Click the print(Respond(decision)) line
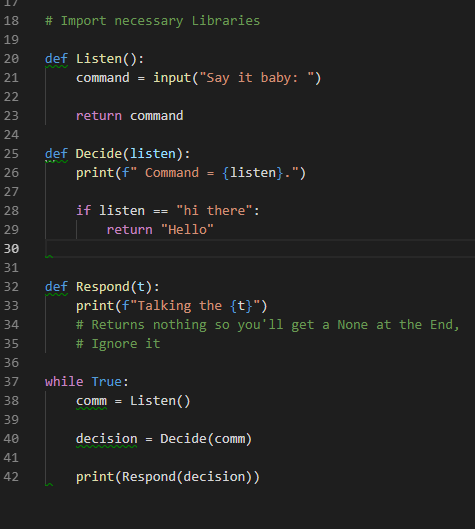This screenshot has width=475, height=529. pos(168,477)
